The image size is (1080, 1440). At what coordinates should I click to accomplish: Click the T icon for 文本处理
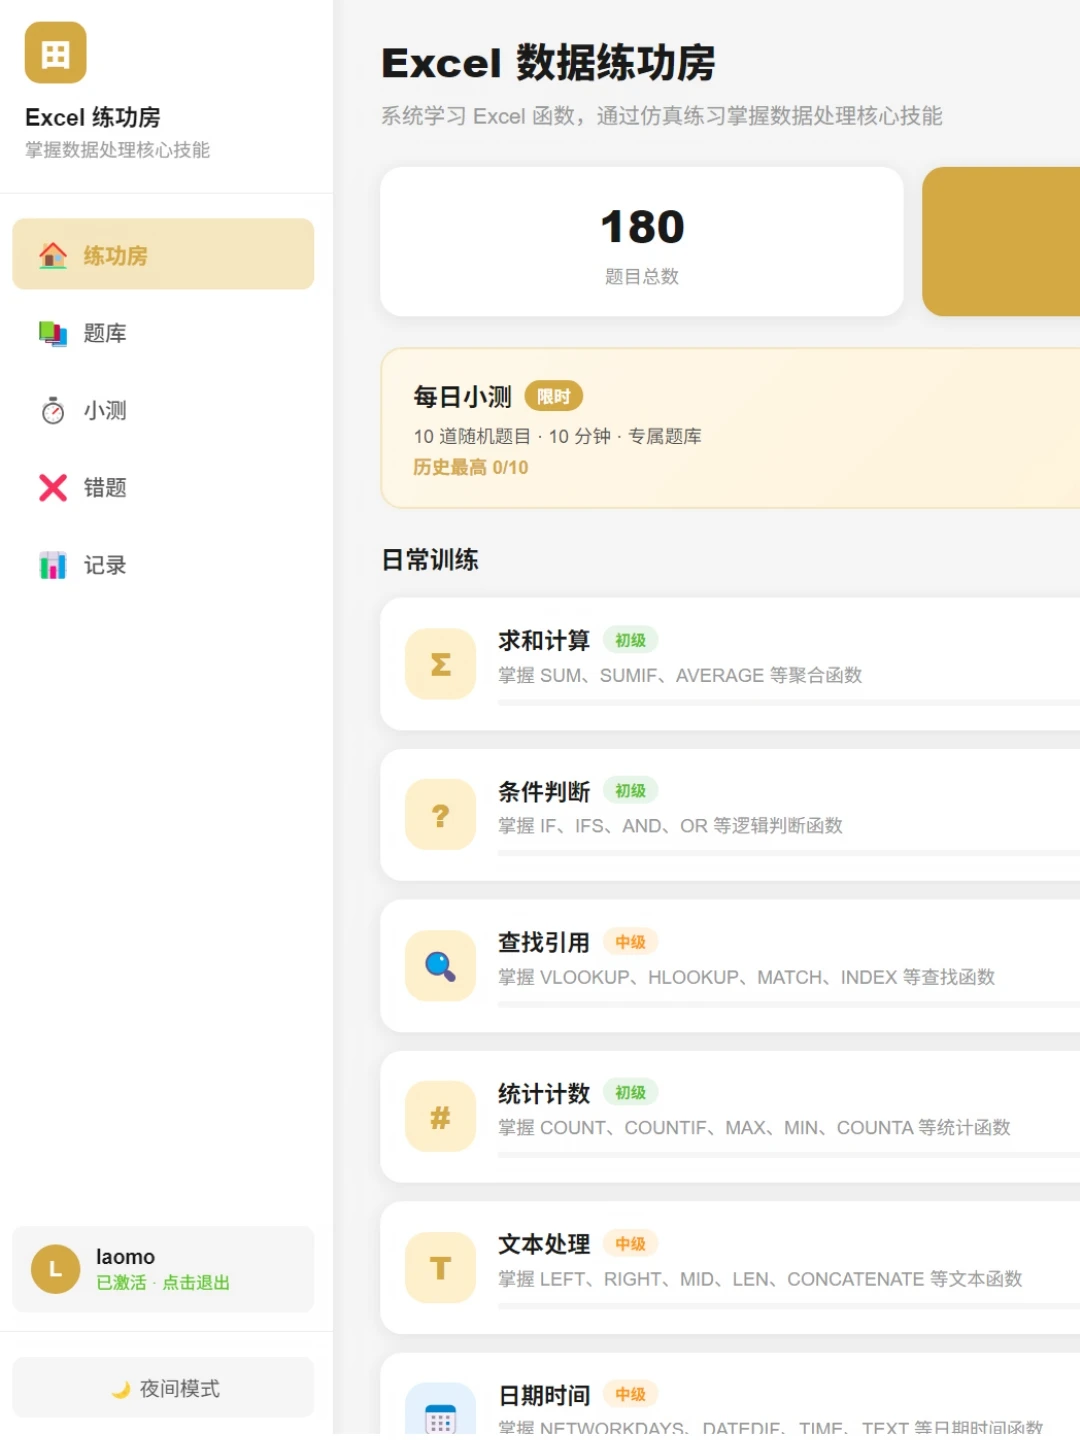440,1268
